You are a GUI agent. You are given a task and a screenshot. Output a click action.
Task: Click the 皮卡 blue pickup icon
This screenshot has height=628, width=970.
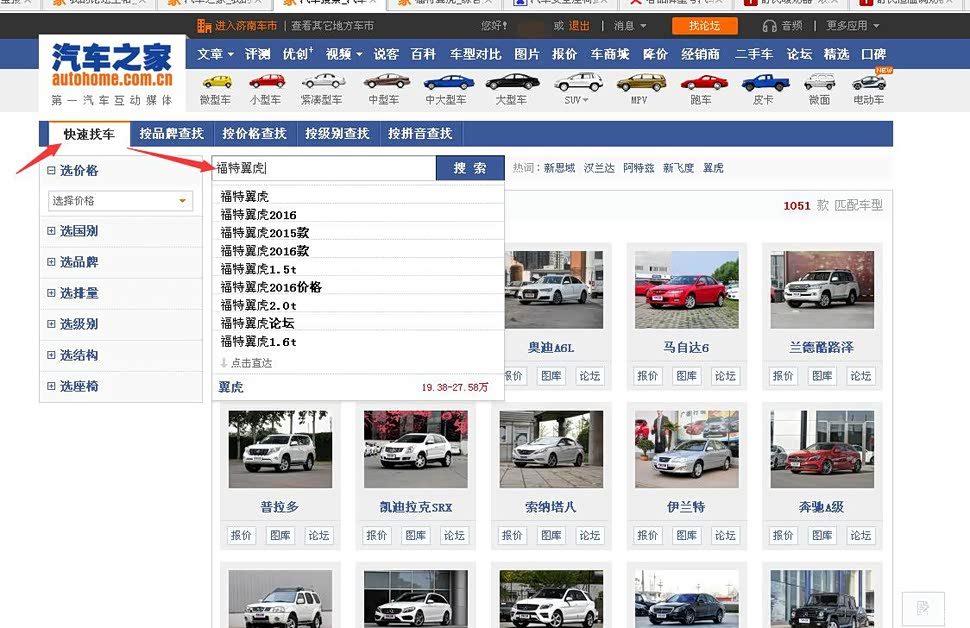pos(765,82)
